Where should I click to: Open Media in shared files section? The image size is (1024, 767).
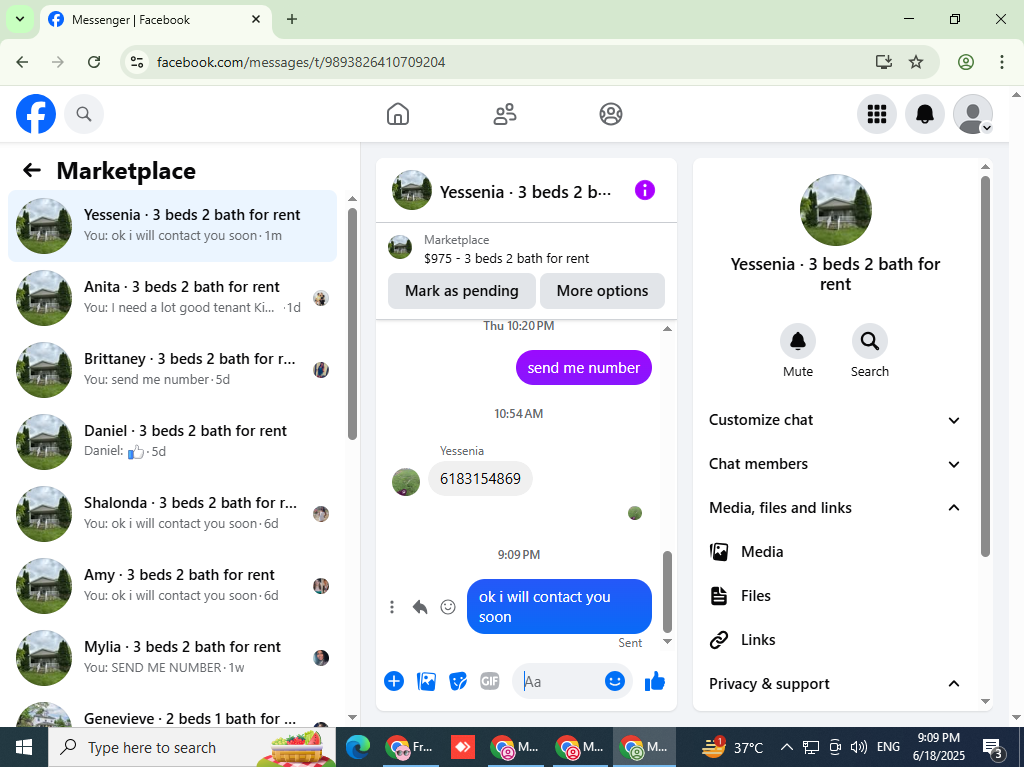tap(836, 552)
